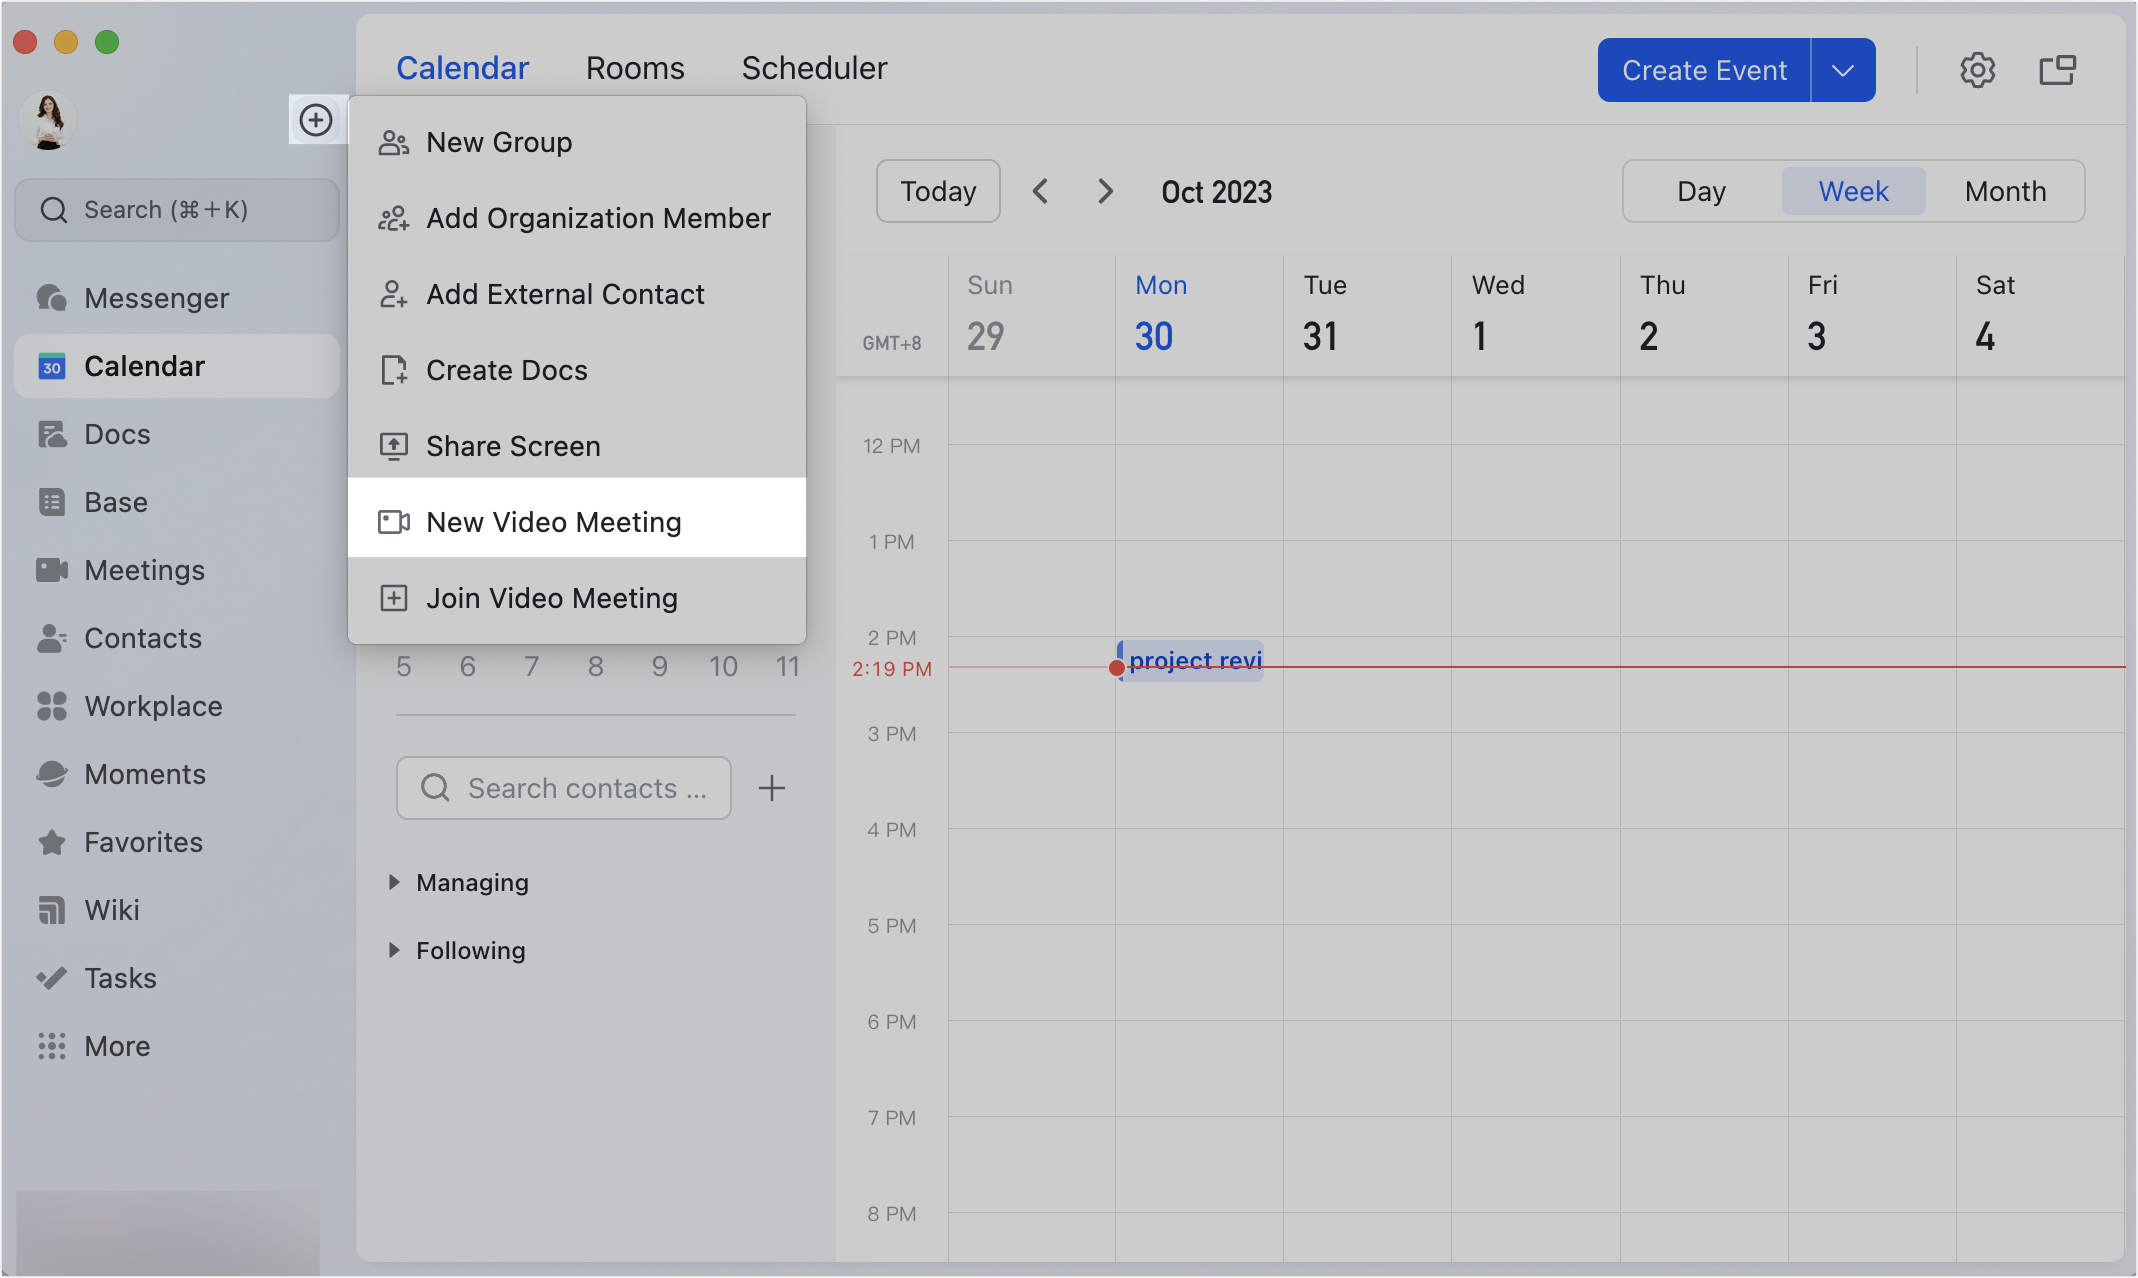Switch to the Rooms tab
This screenshot has height=1278, width=2138.
click(x=634, y=67)
